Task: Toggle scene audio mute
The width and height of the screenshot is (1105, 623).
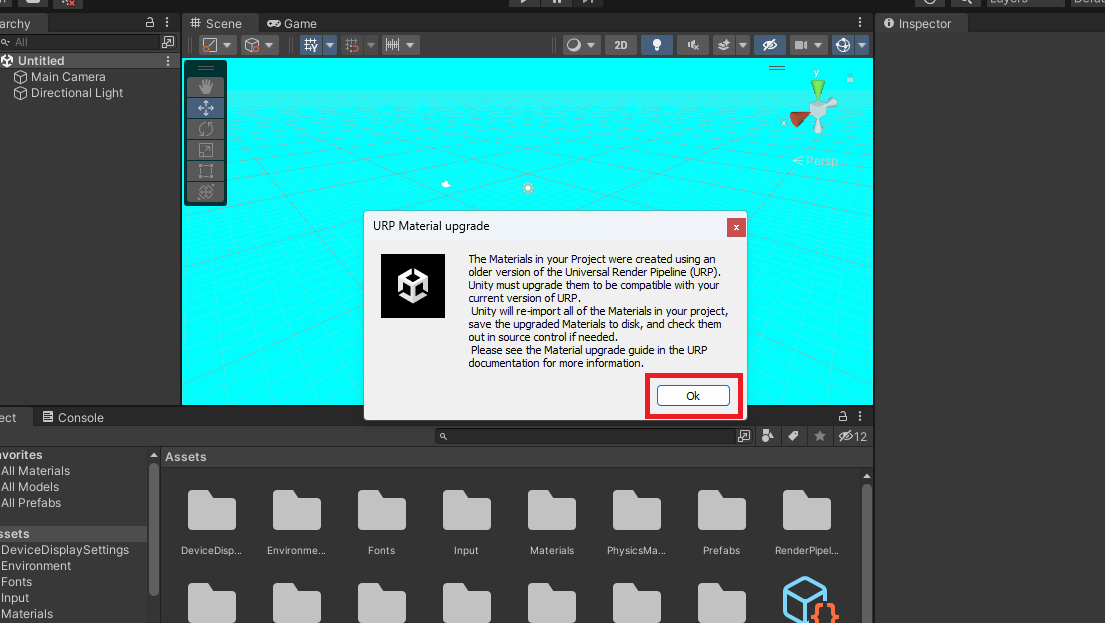Action: [693, 45]
